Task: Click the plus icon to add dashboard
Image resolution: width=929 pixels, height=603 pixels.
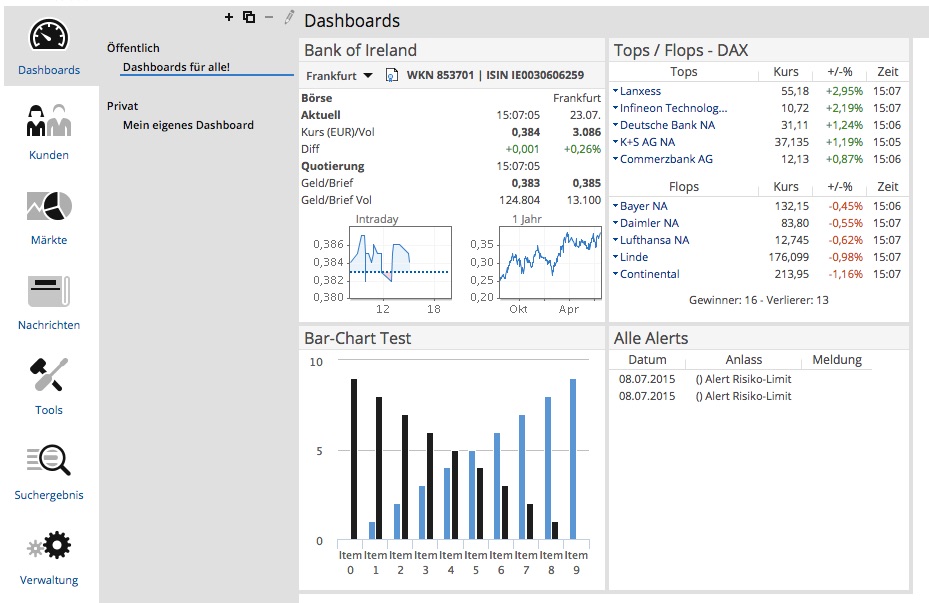Action: [229, 17]
